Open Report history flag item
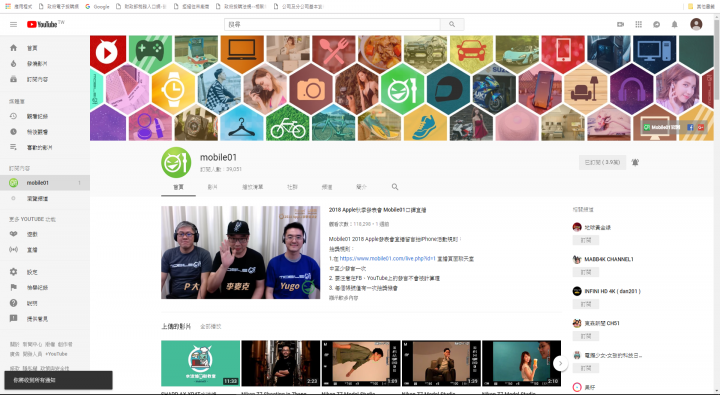 pos(45,288)
